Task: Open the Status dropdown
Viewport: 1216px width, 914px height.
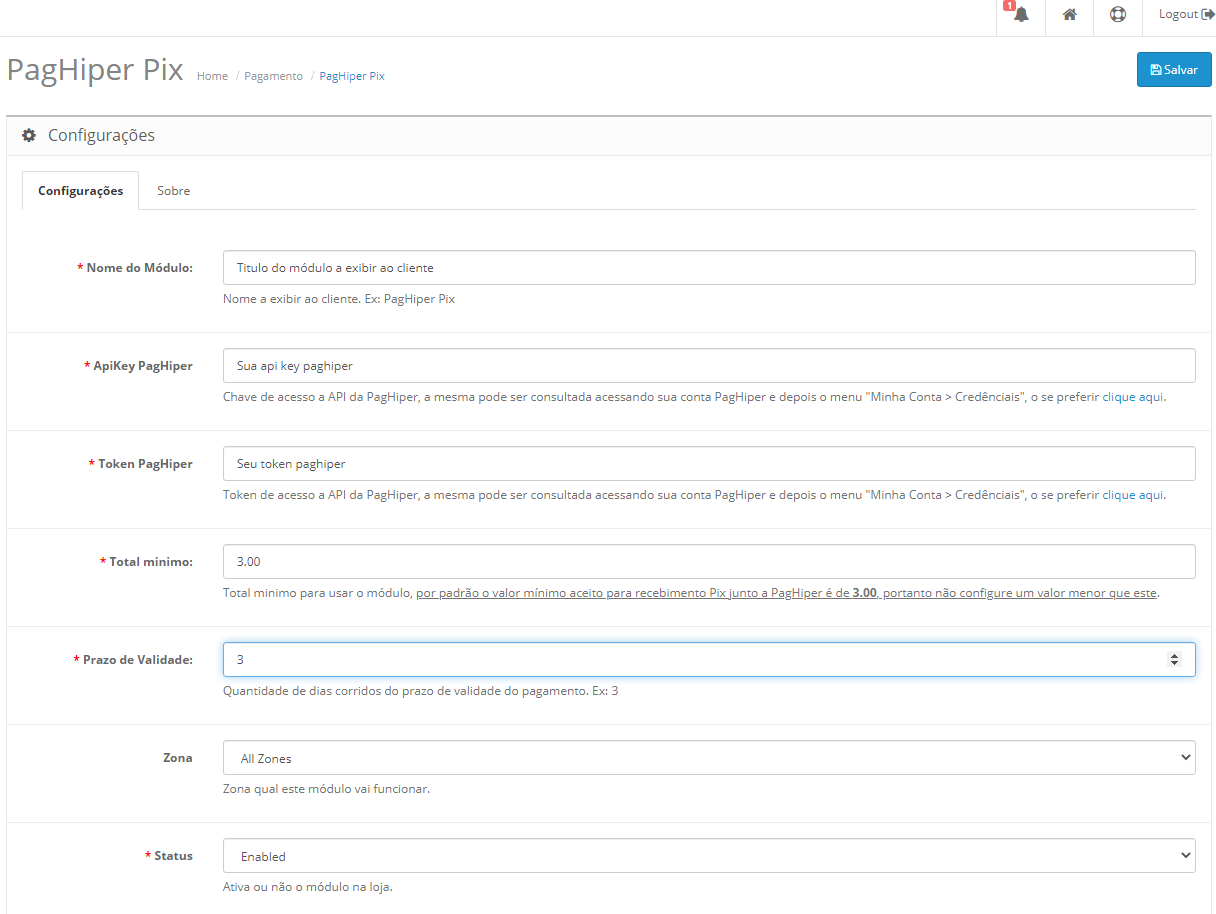Action: (x=709, y=856)
